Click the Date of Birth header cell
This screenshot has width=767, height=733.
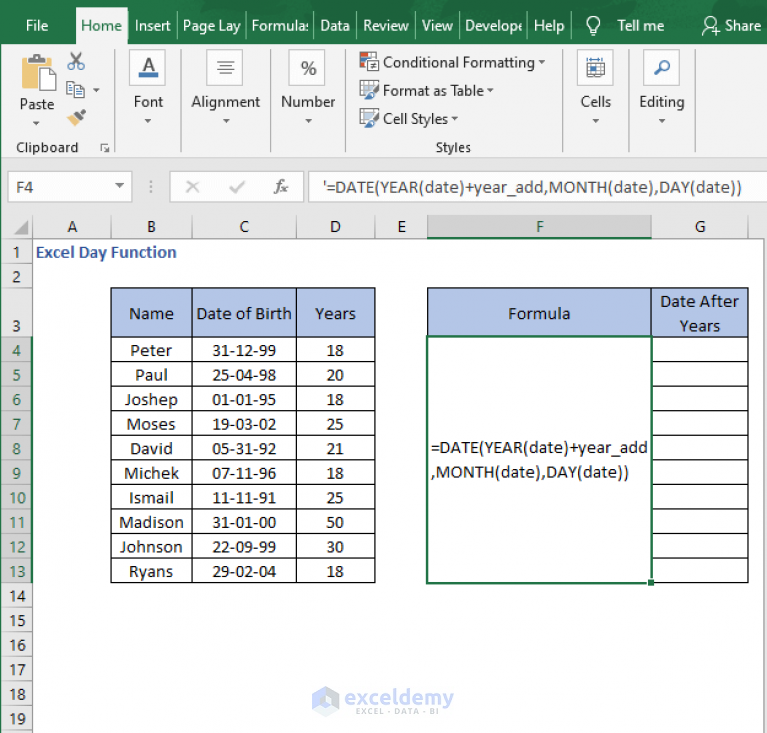click(x=244, y=313)
